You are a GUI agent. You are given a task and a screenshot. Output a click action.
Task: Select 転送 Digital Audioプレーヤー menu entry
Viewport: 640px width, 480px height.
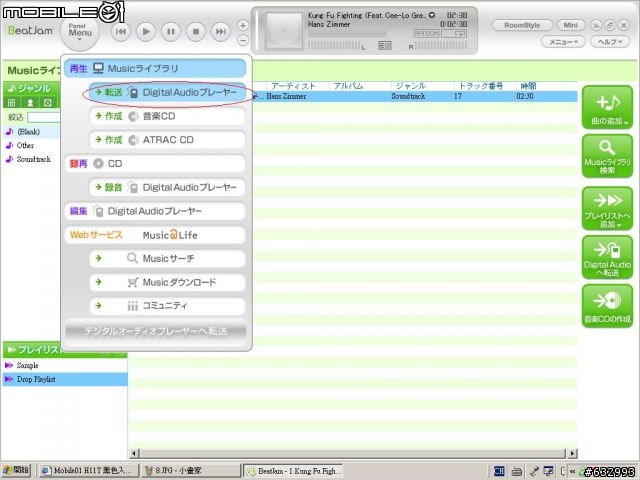(x=167, y=92)
